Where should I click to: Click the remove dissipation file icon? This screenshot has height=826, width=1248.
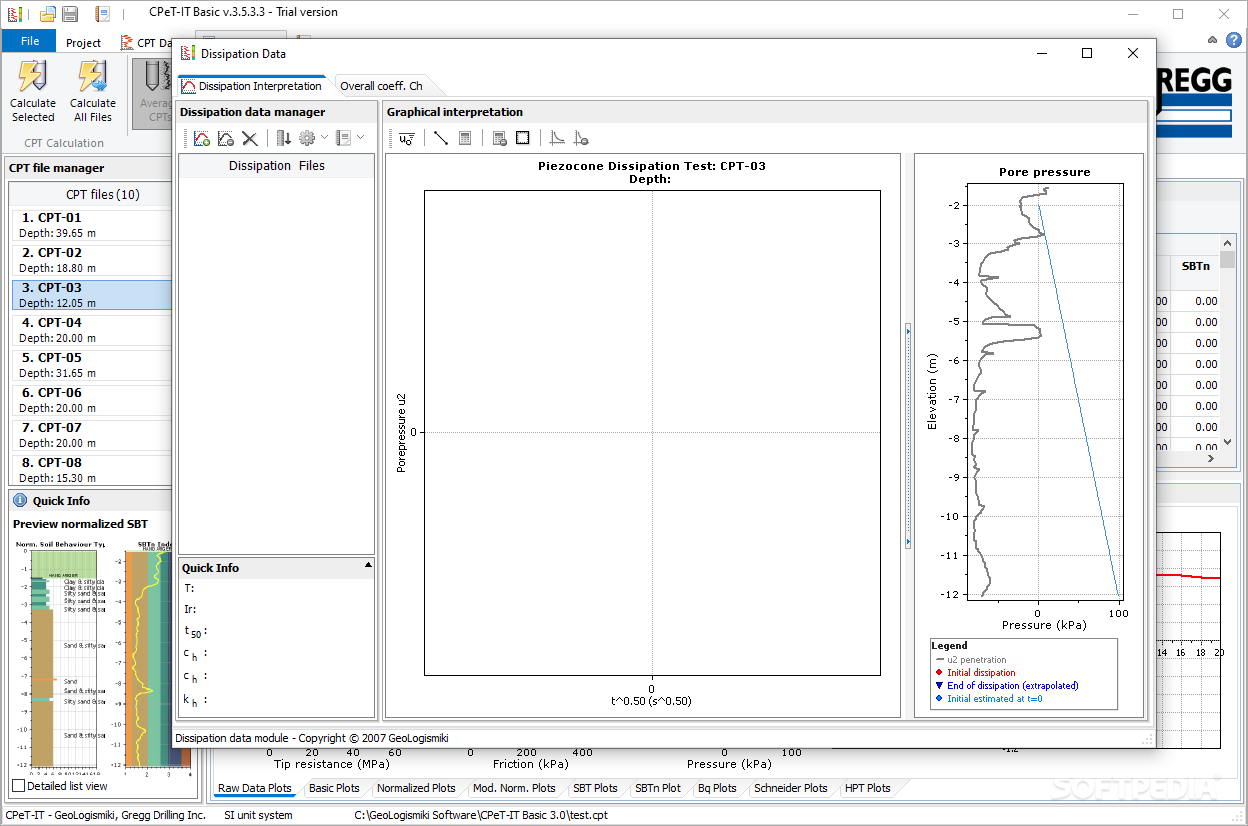(x=226, y=138)
